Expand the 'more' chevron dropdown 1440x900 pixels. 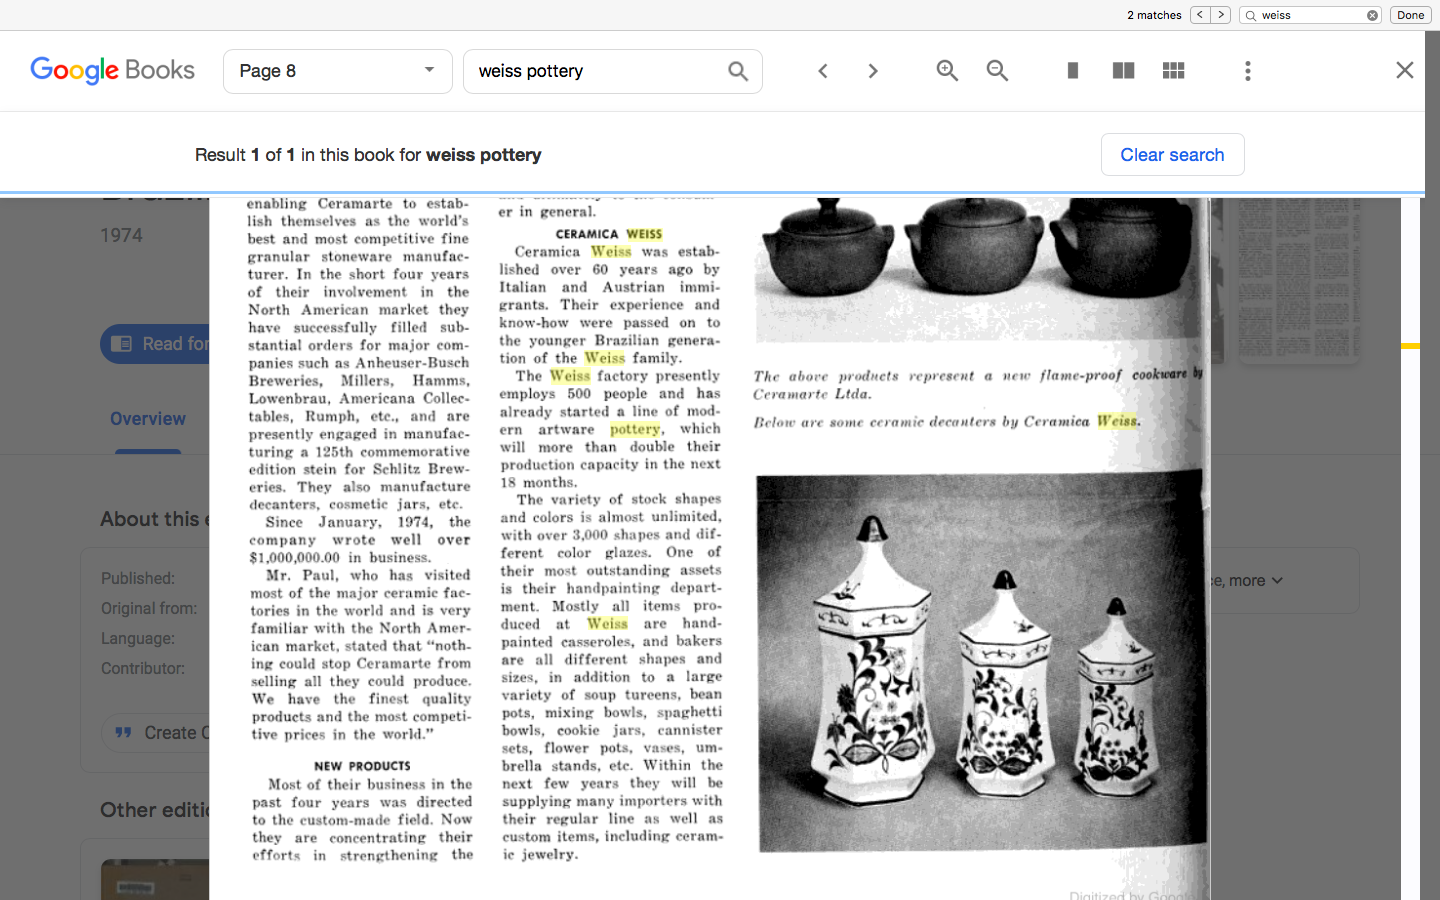pos(1276,581)
